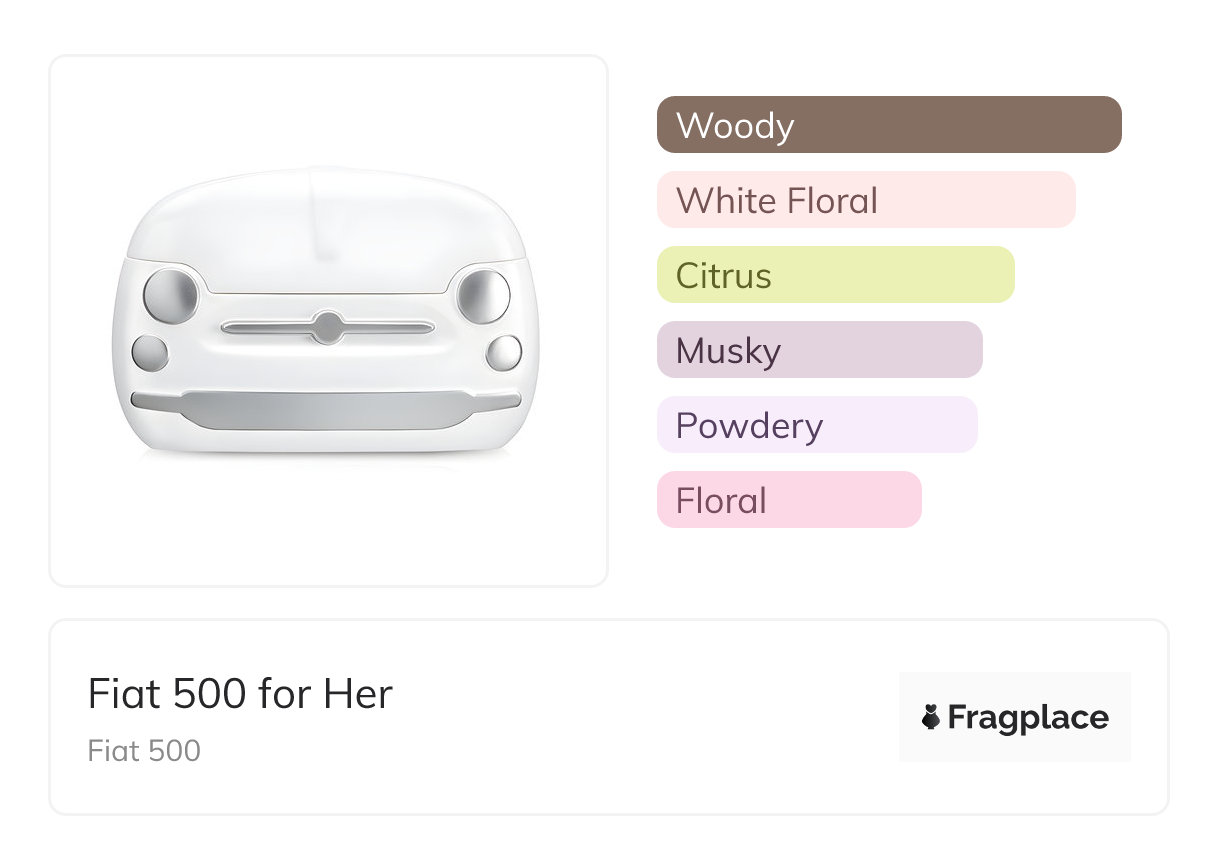This screenshot has width=1218, height=864.
Task: Click the small lower-left round fog light
Action: click(150, 353)
